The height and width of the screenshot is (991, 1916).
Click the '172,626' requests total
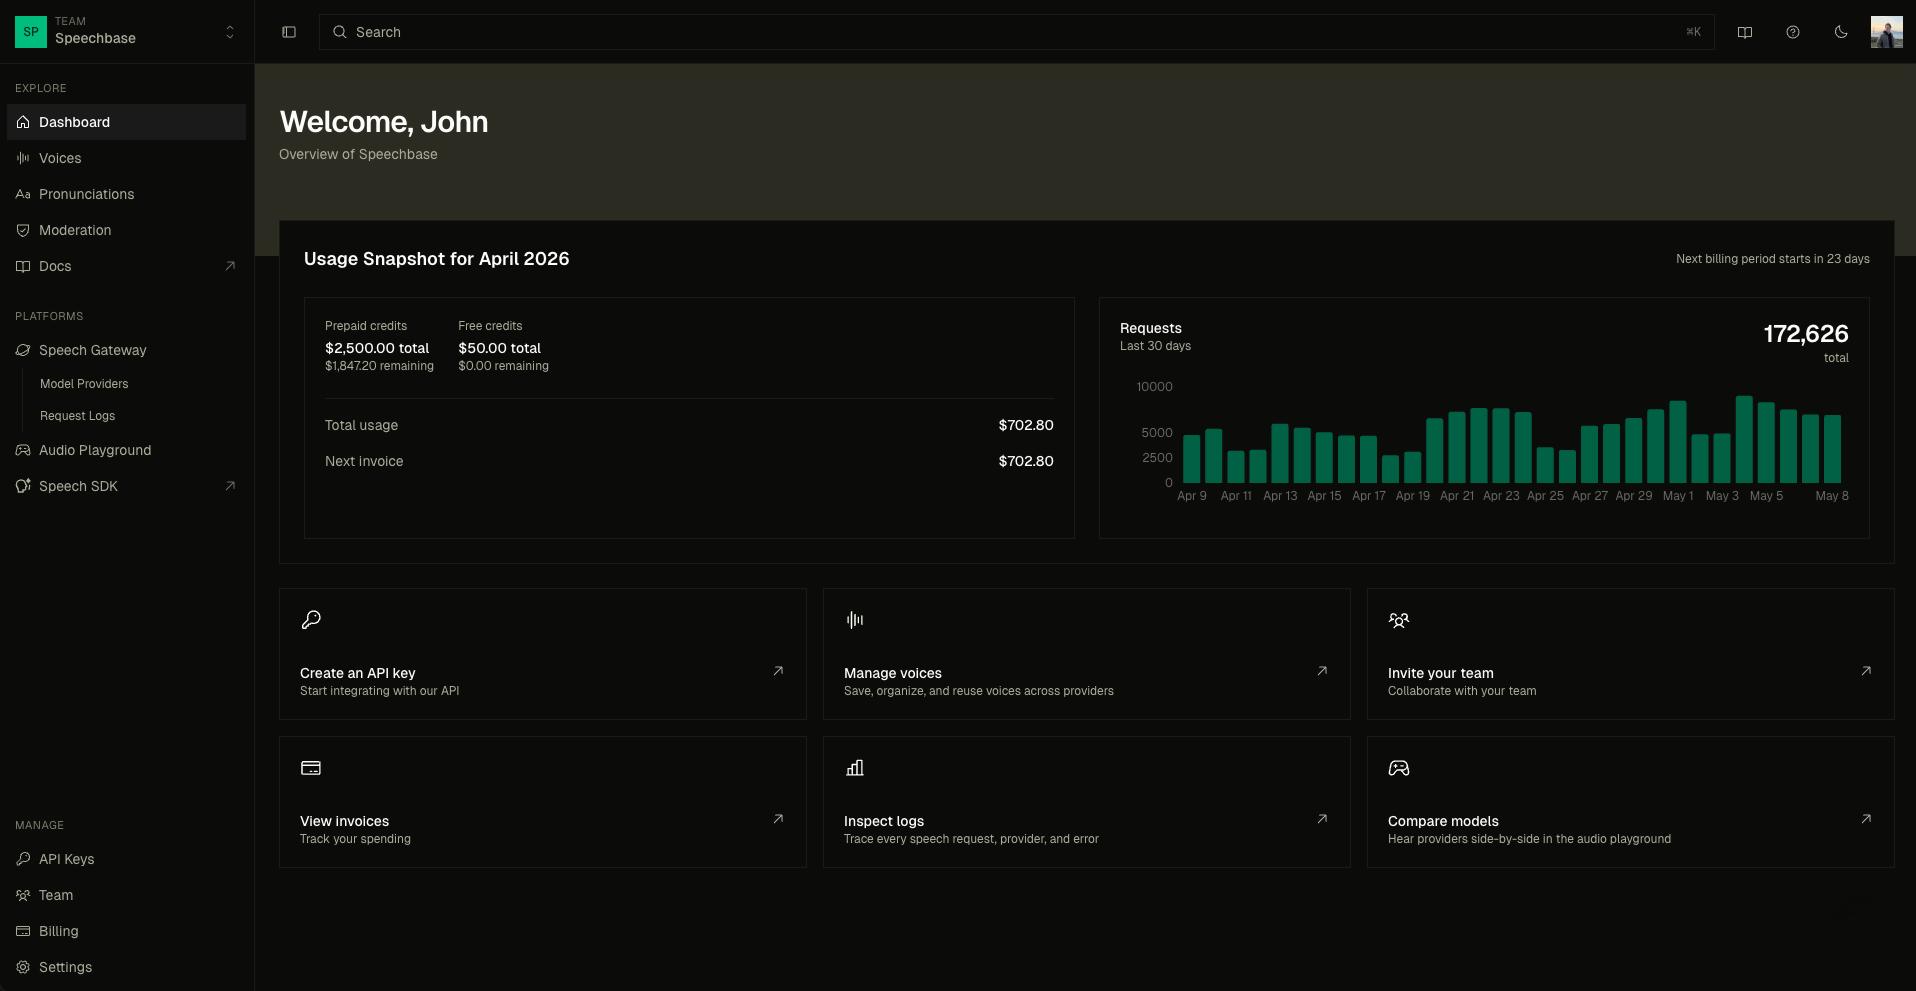click(x=1805, y=334)
